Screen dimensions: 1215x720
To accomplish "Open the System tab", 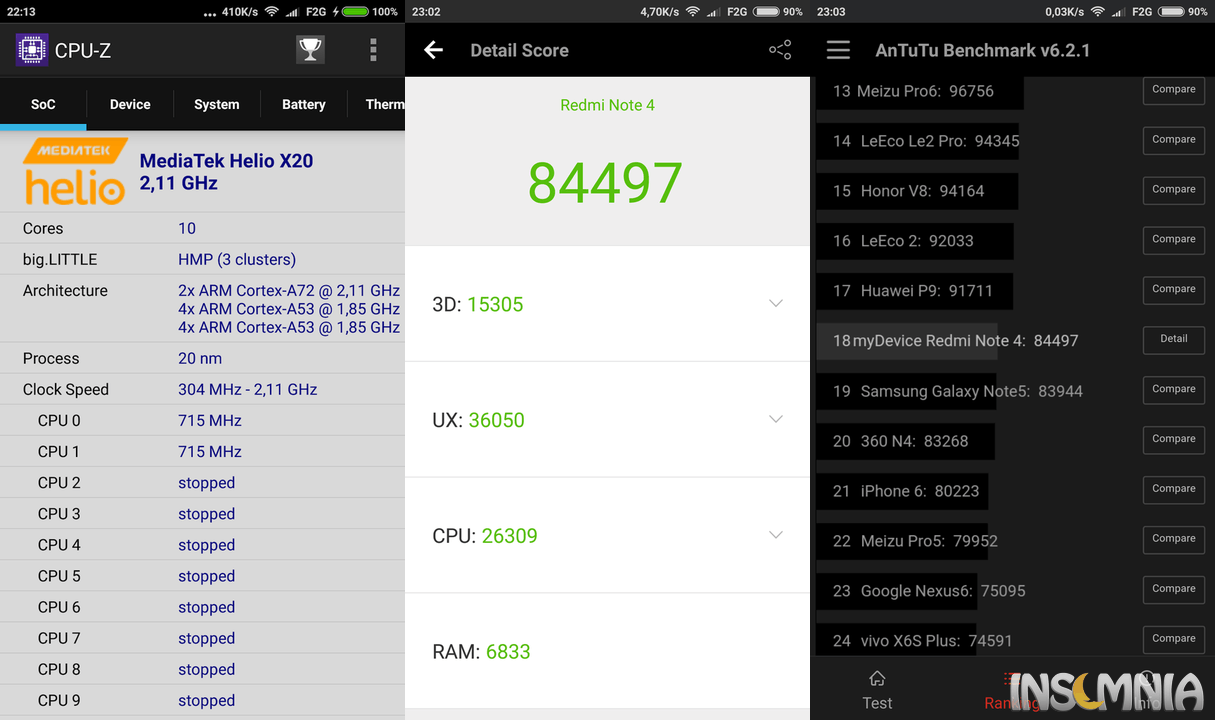I will tap(217, 104).
